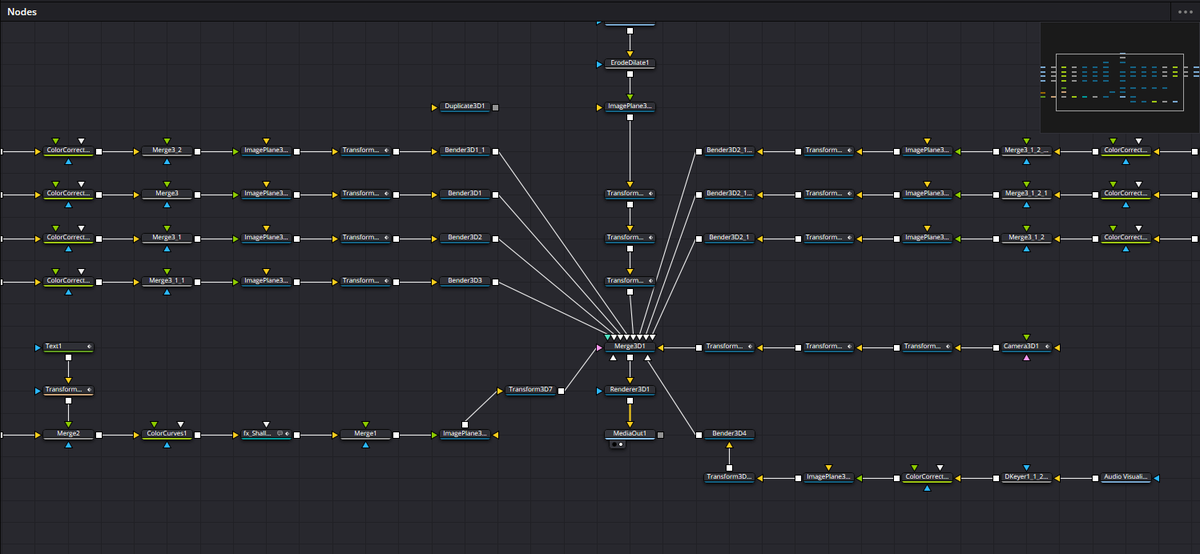Select the DKeyer1_1_2 node
The image size is (1200, 554).
coord(1027,478)
